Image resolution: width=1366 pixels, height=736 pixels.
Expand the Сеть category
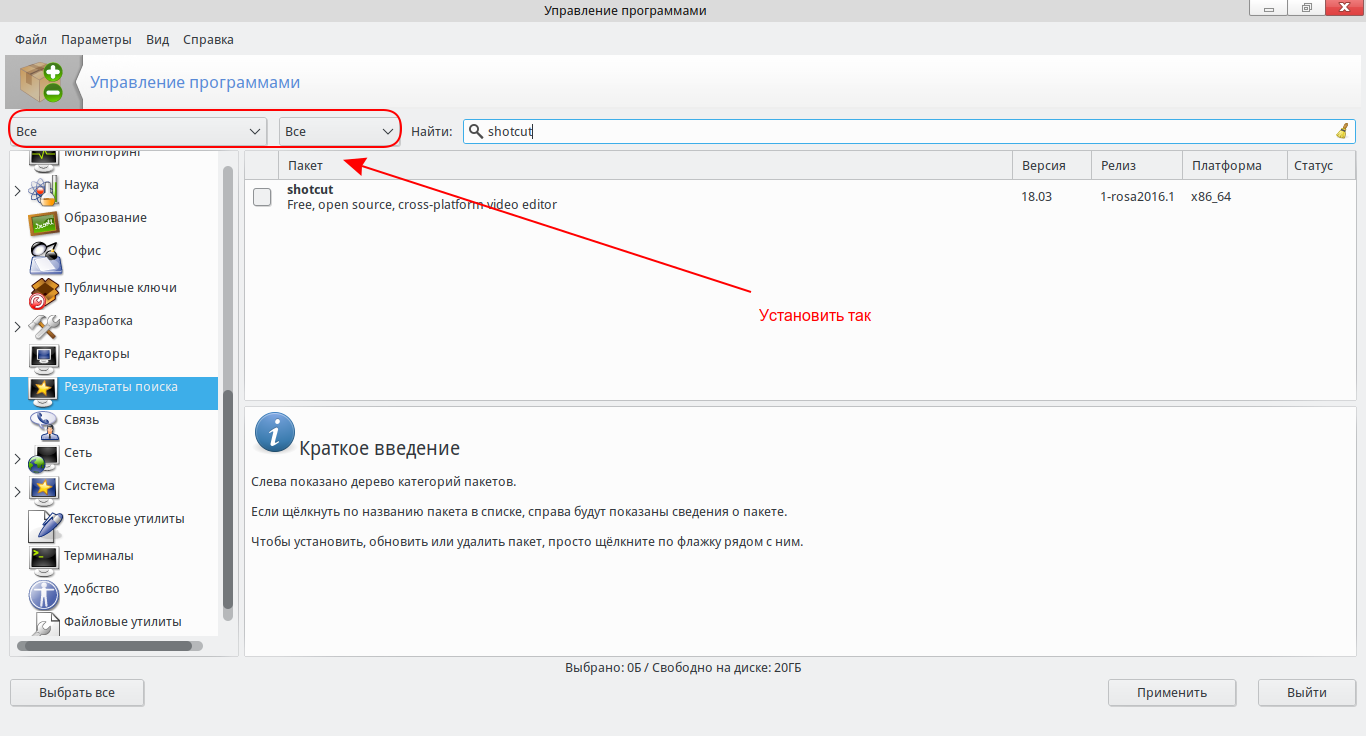point(18,459)
